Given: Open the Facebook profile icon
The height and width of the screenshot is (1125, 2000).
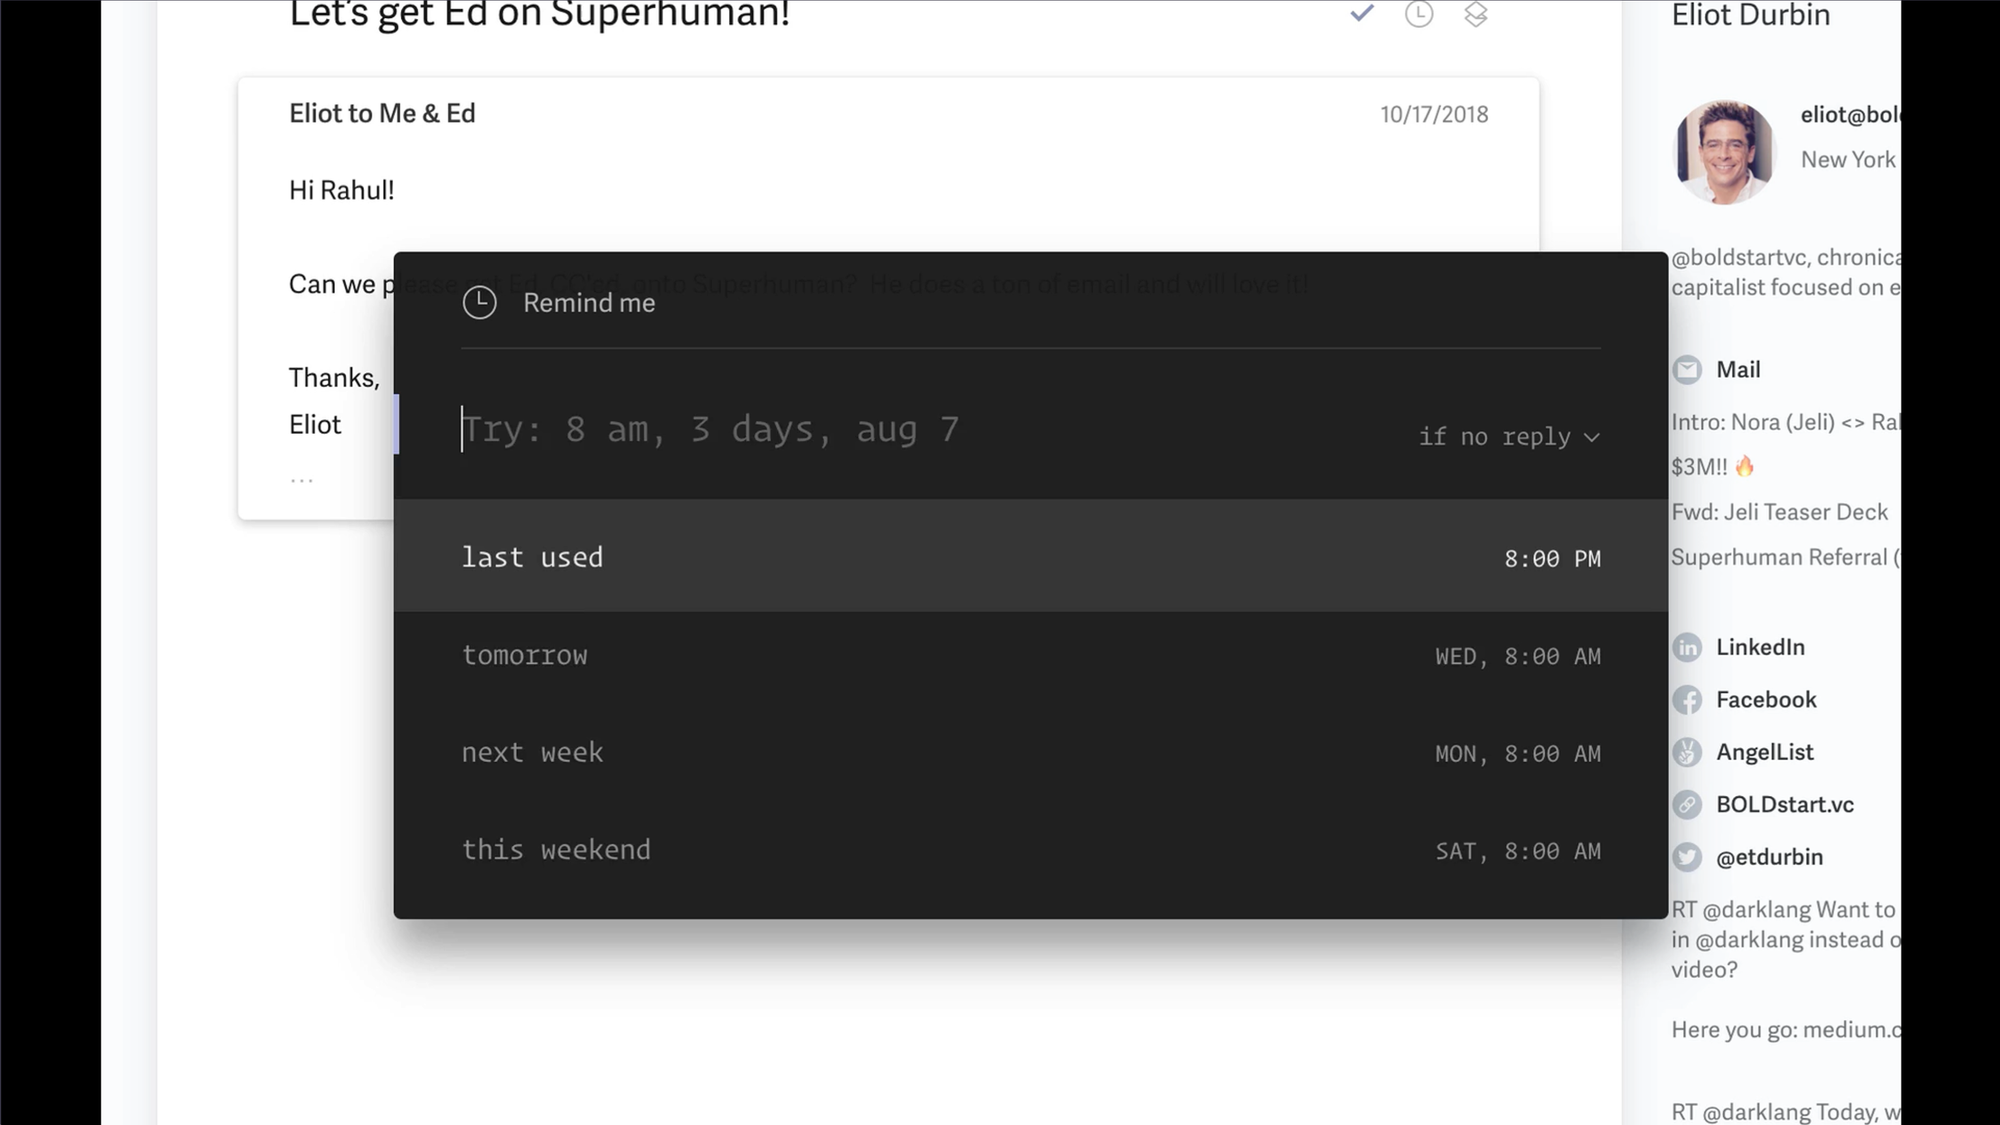Looking at the screenshot, I should pyautogui.click(x=1687, y=700).
